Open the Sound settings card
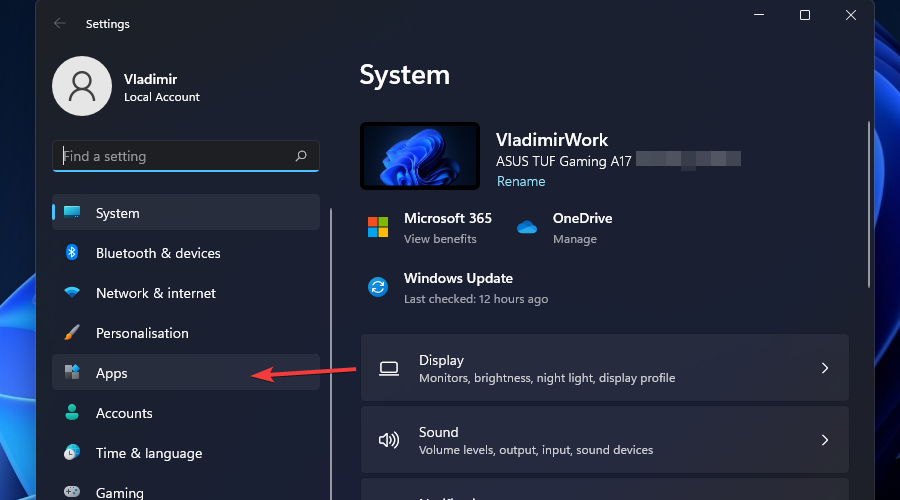Image resolution: width=900 pixels, height=500 pixels. tap(604, 440)
